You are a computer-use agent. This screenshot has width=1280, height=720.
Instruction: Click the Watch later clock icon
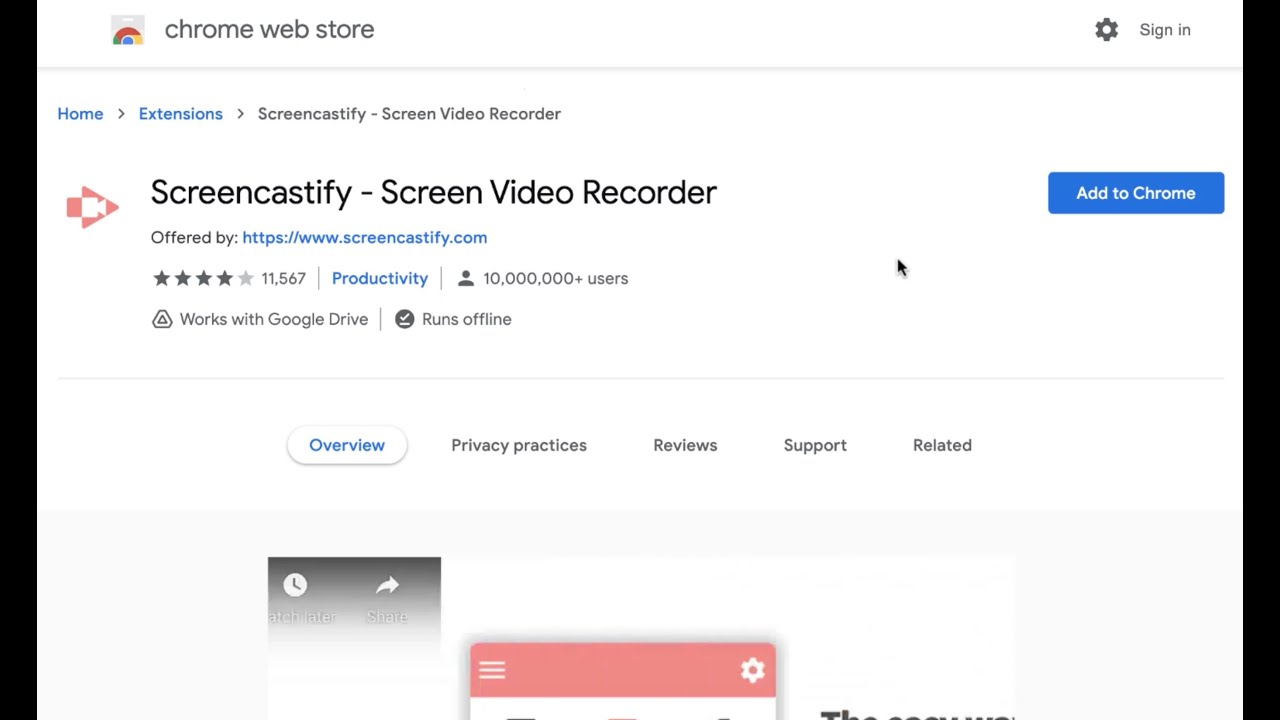point(295,585)
